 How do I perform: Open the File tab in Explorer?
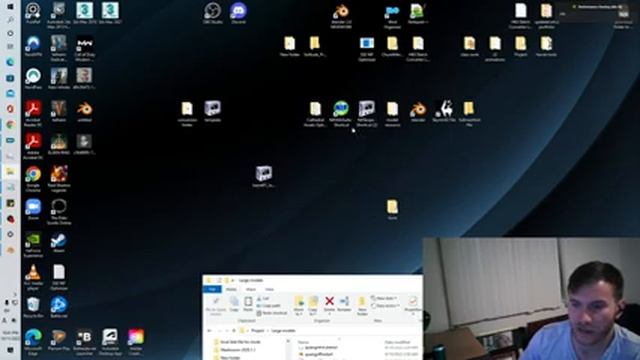[212, 289]
